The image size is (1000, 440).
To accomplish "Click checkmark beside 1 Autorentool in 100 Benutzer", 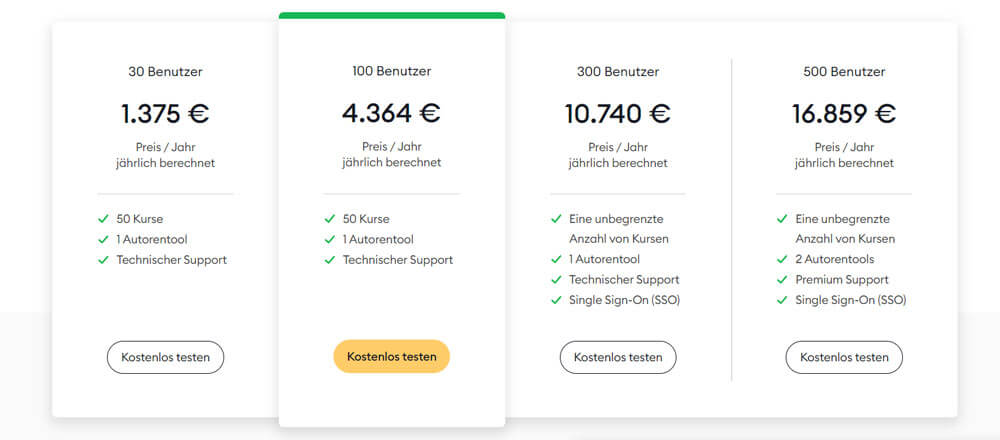I will [x=330, y=240].
